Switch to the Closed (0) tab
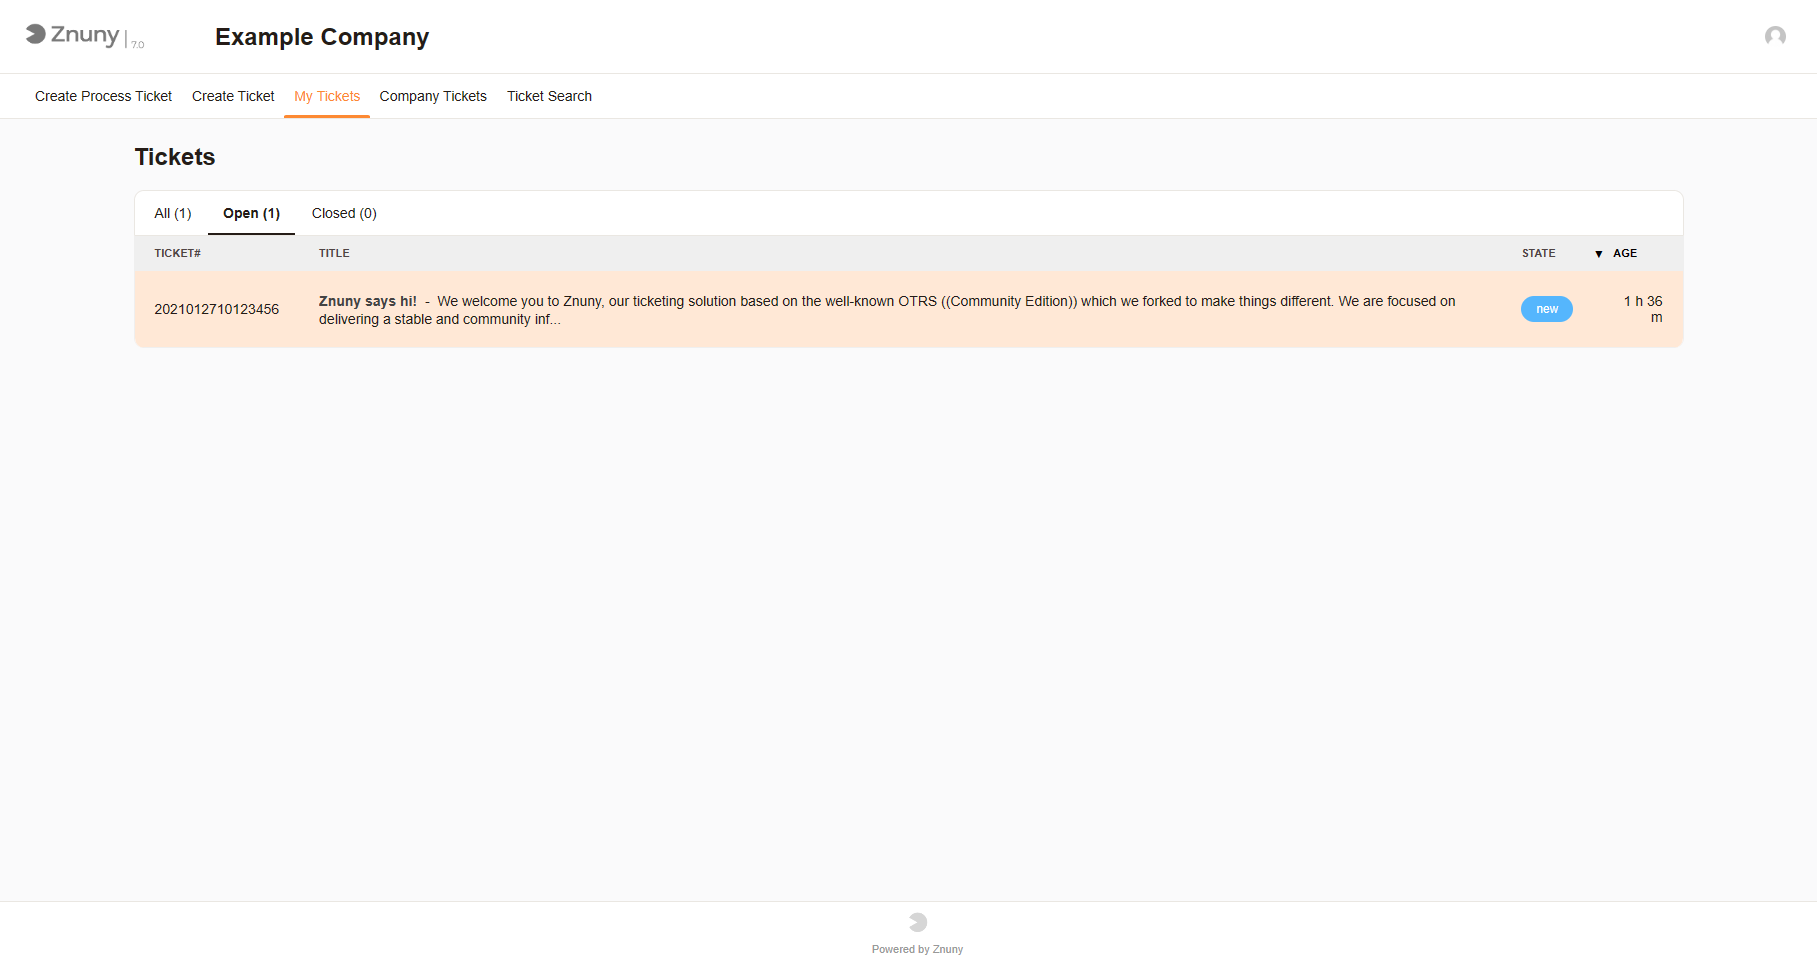The width and height of the screenshot is (1817, 961). pyautogui.click(x=344, y=213)
